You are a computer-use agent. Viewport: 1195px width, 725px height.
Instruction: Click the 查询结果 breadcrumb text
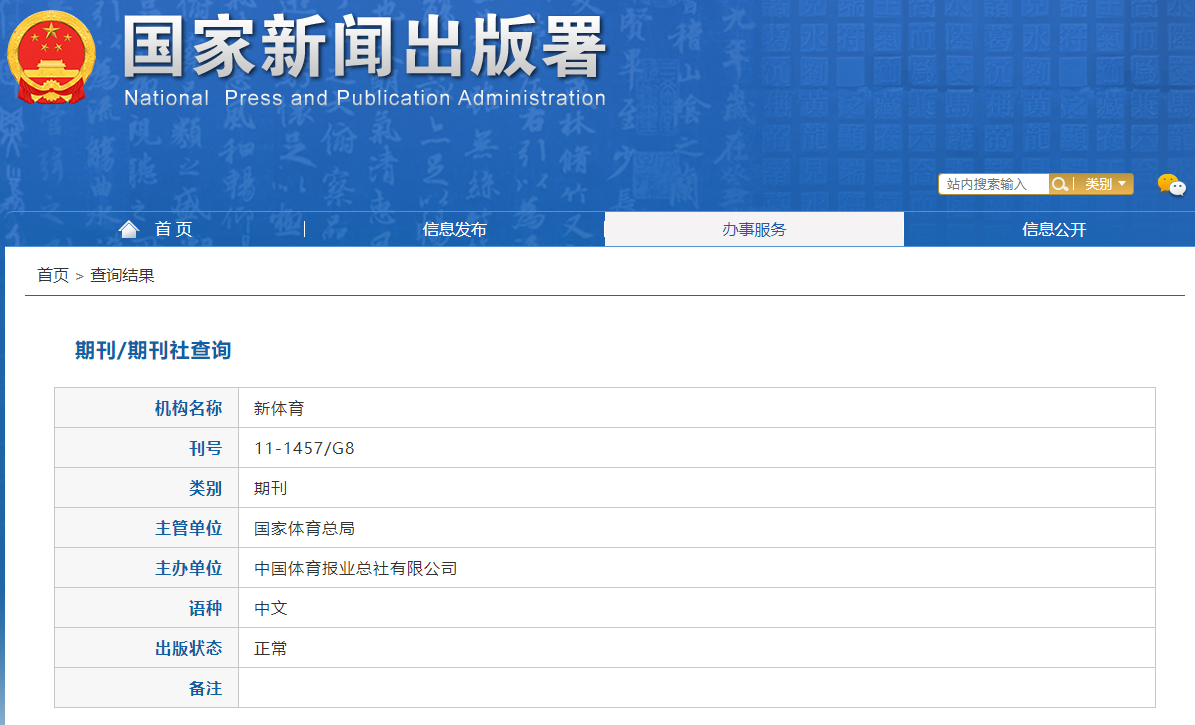(122, 275)
